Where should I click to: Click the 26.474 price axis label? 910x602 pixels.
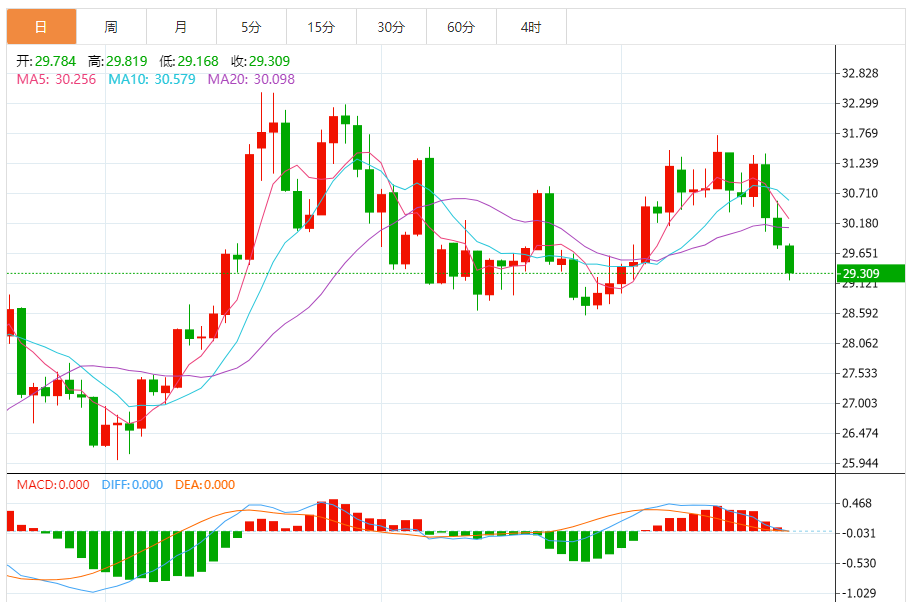coord(860,433)
